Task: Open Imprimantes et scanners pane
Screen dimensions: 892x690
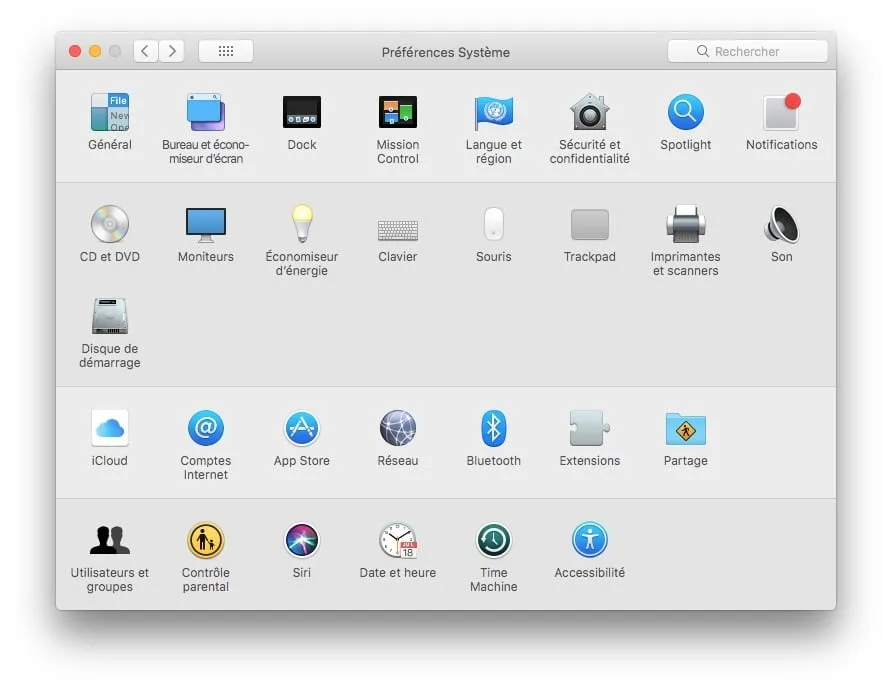Action: [x=685, y=224]
